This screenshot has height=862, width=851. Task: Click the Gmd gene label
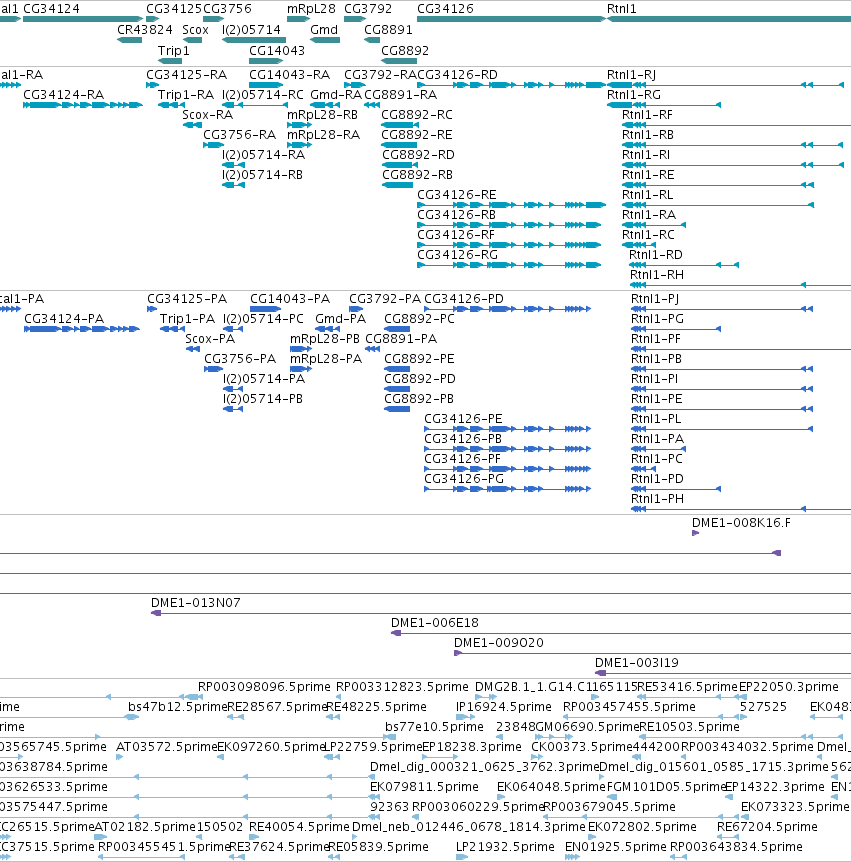(x=324, y=30)
